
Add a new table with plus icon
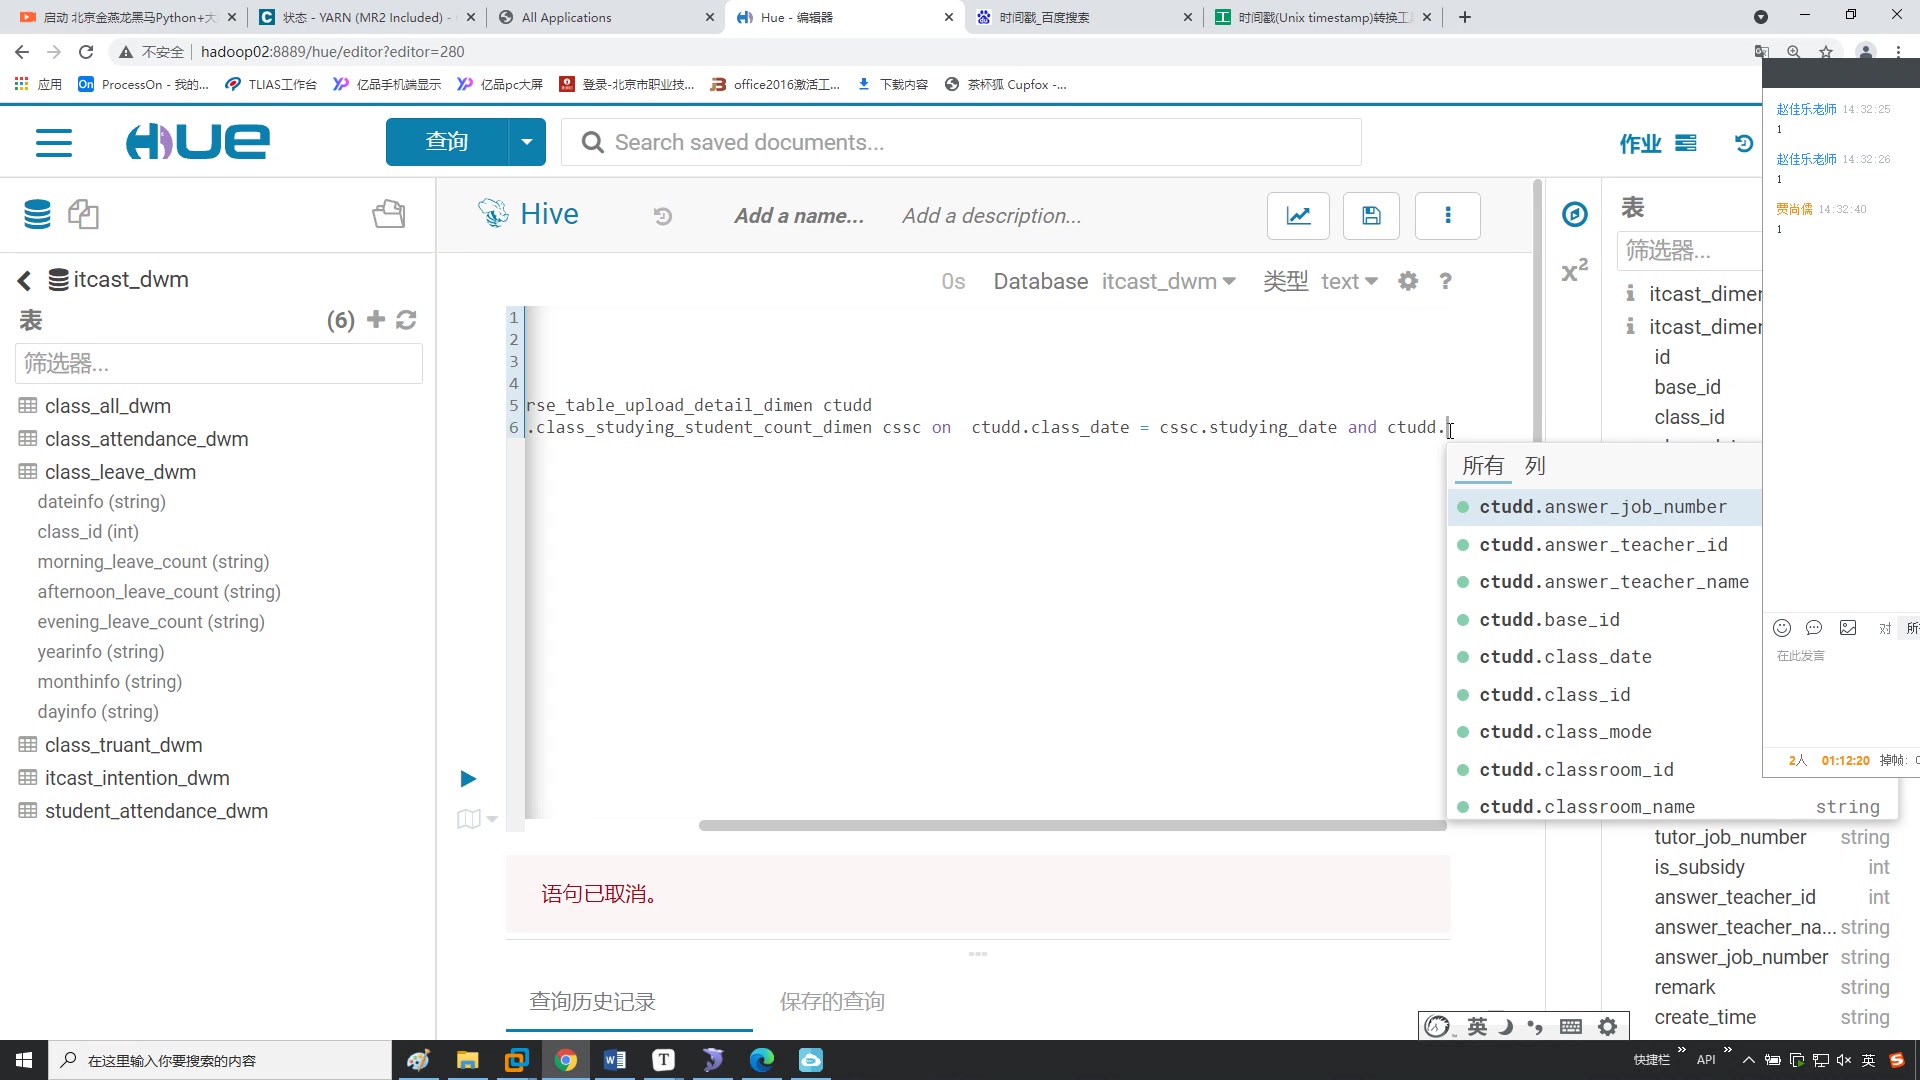click(x=376, y=320)
